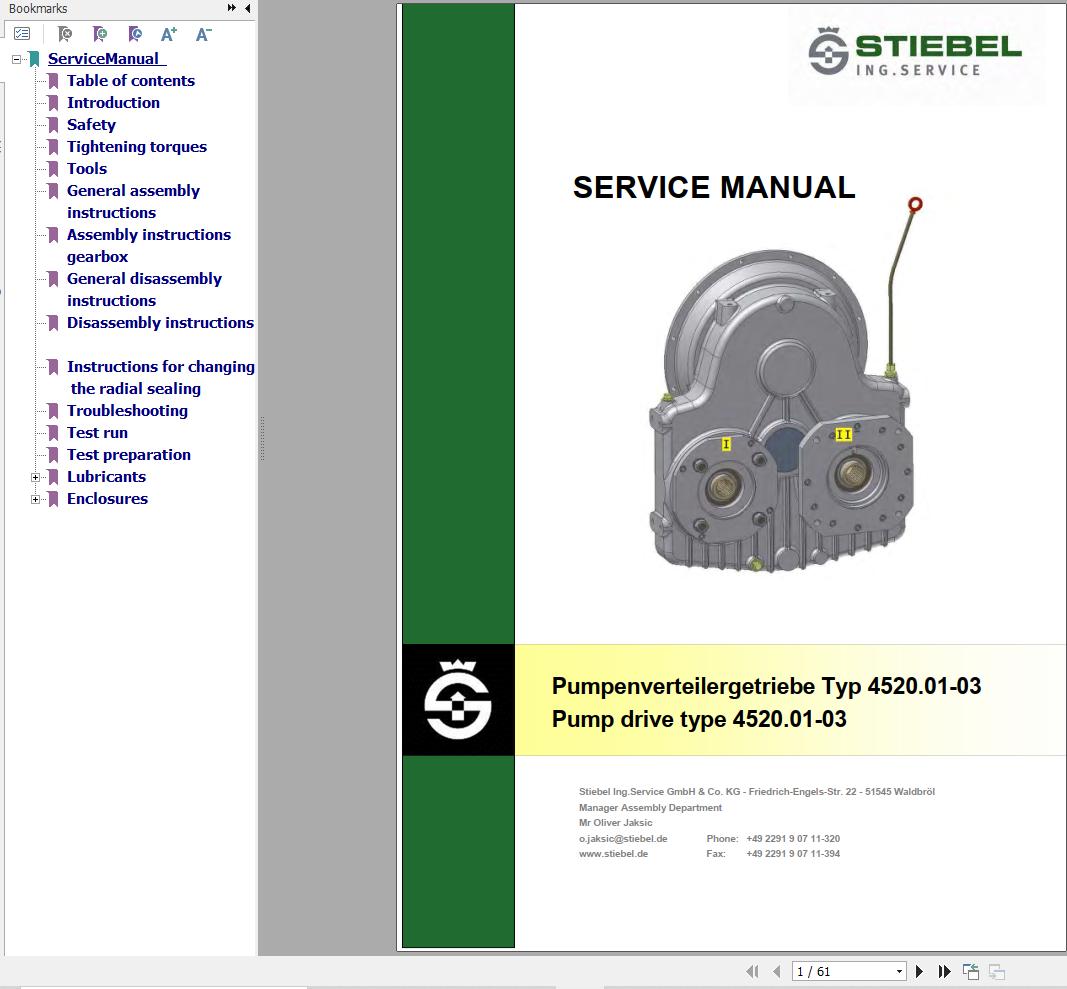Open the Table of contents bookmark

tap(131, 81)
